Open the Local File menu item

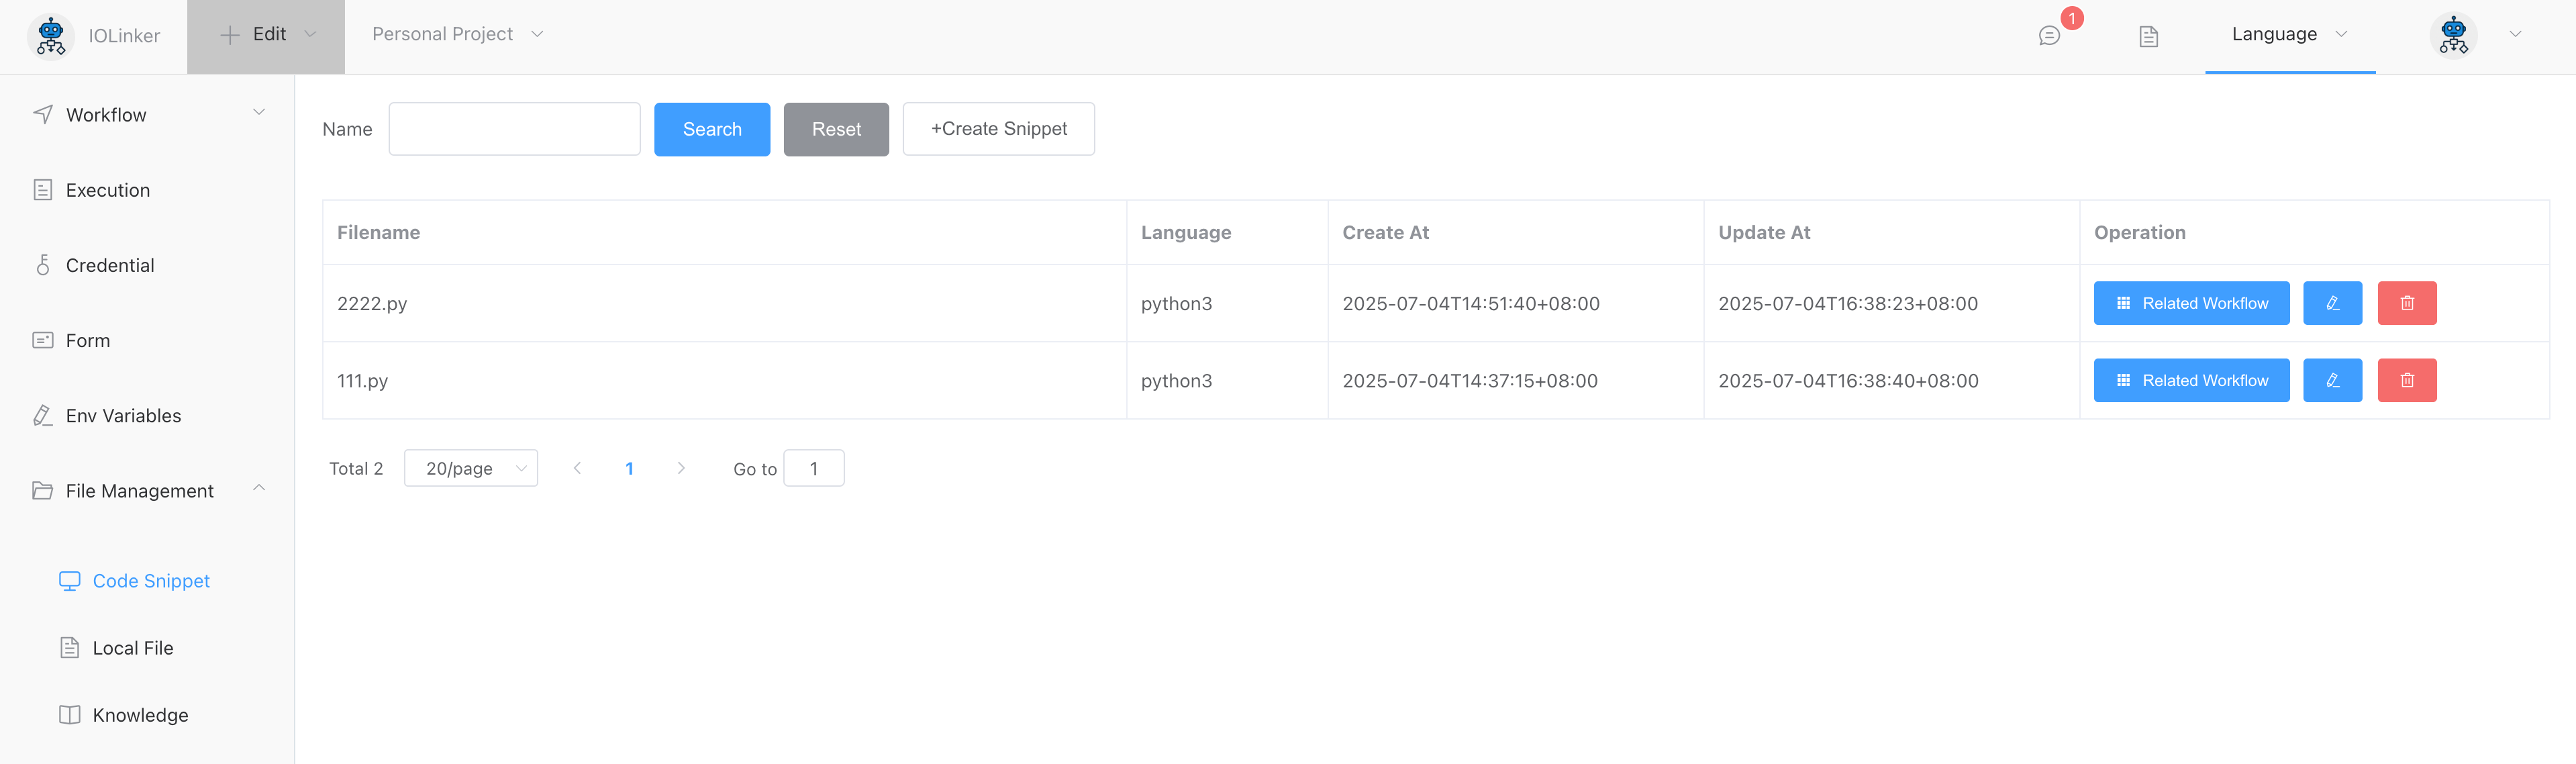[132, 648]
